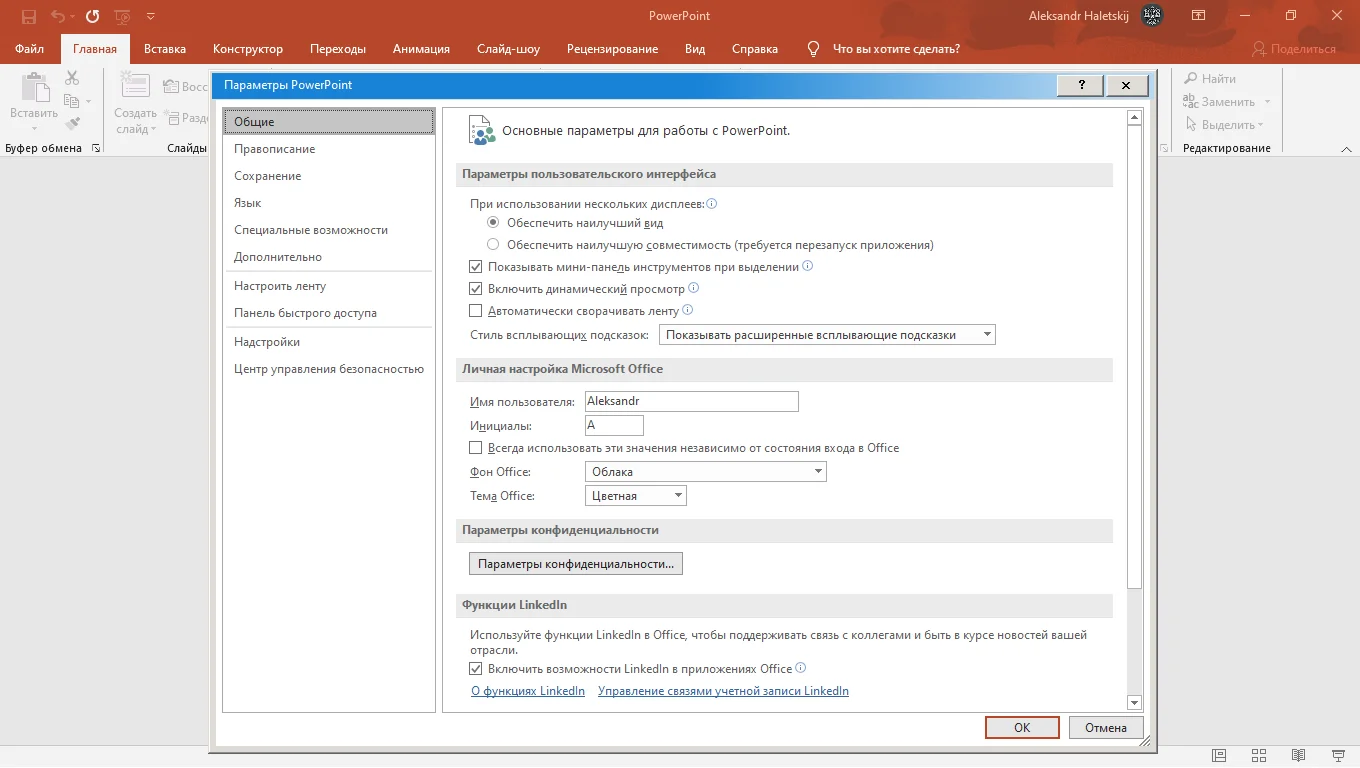The image size is (1360, 768).
Task: Open 'Управление связями учетной записи LinkedIn' link
Action: point(723,691)
